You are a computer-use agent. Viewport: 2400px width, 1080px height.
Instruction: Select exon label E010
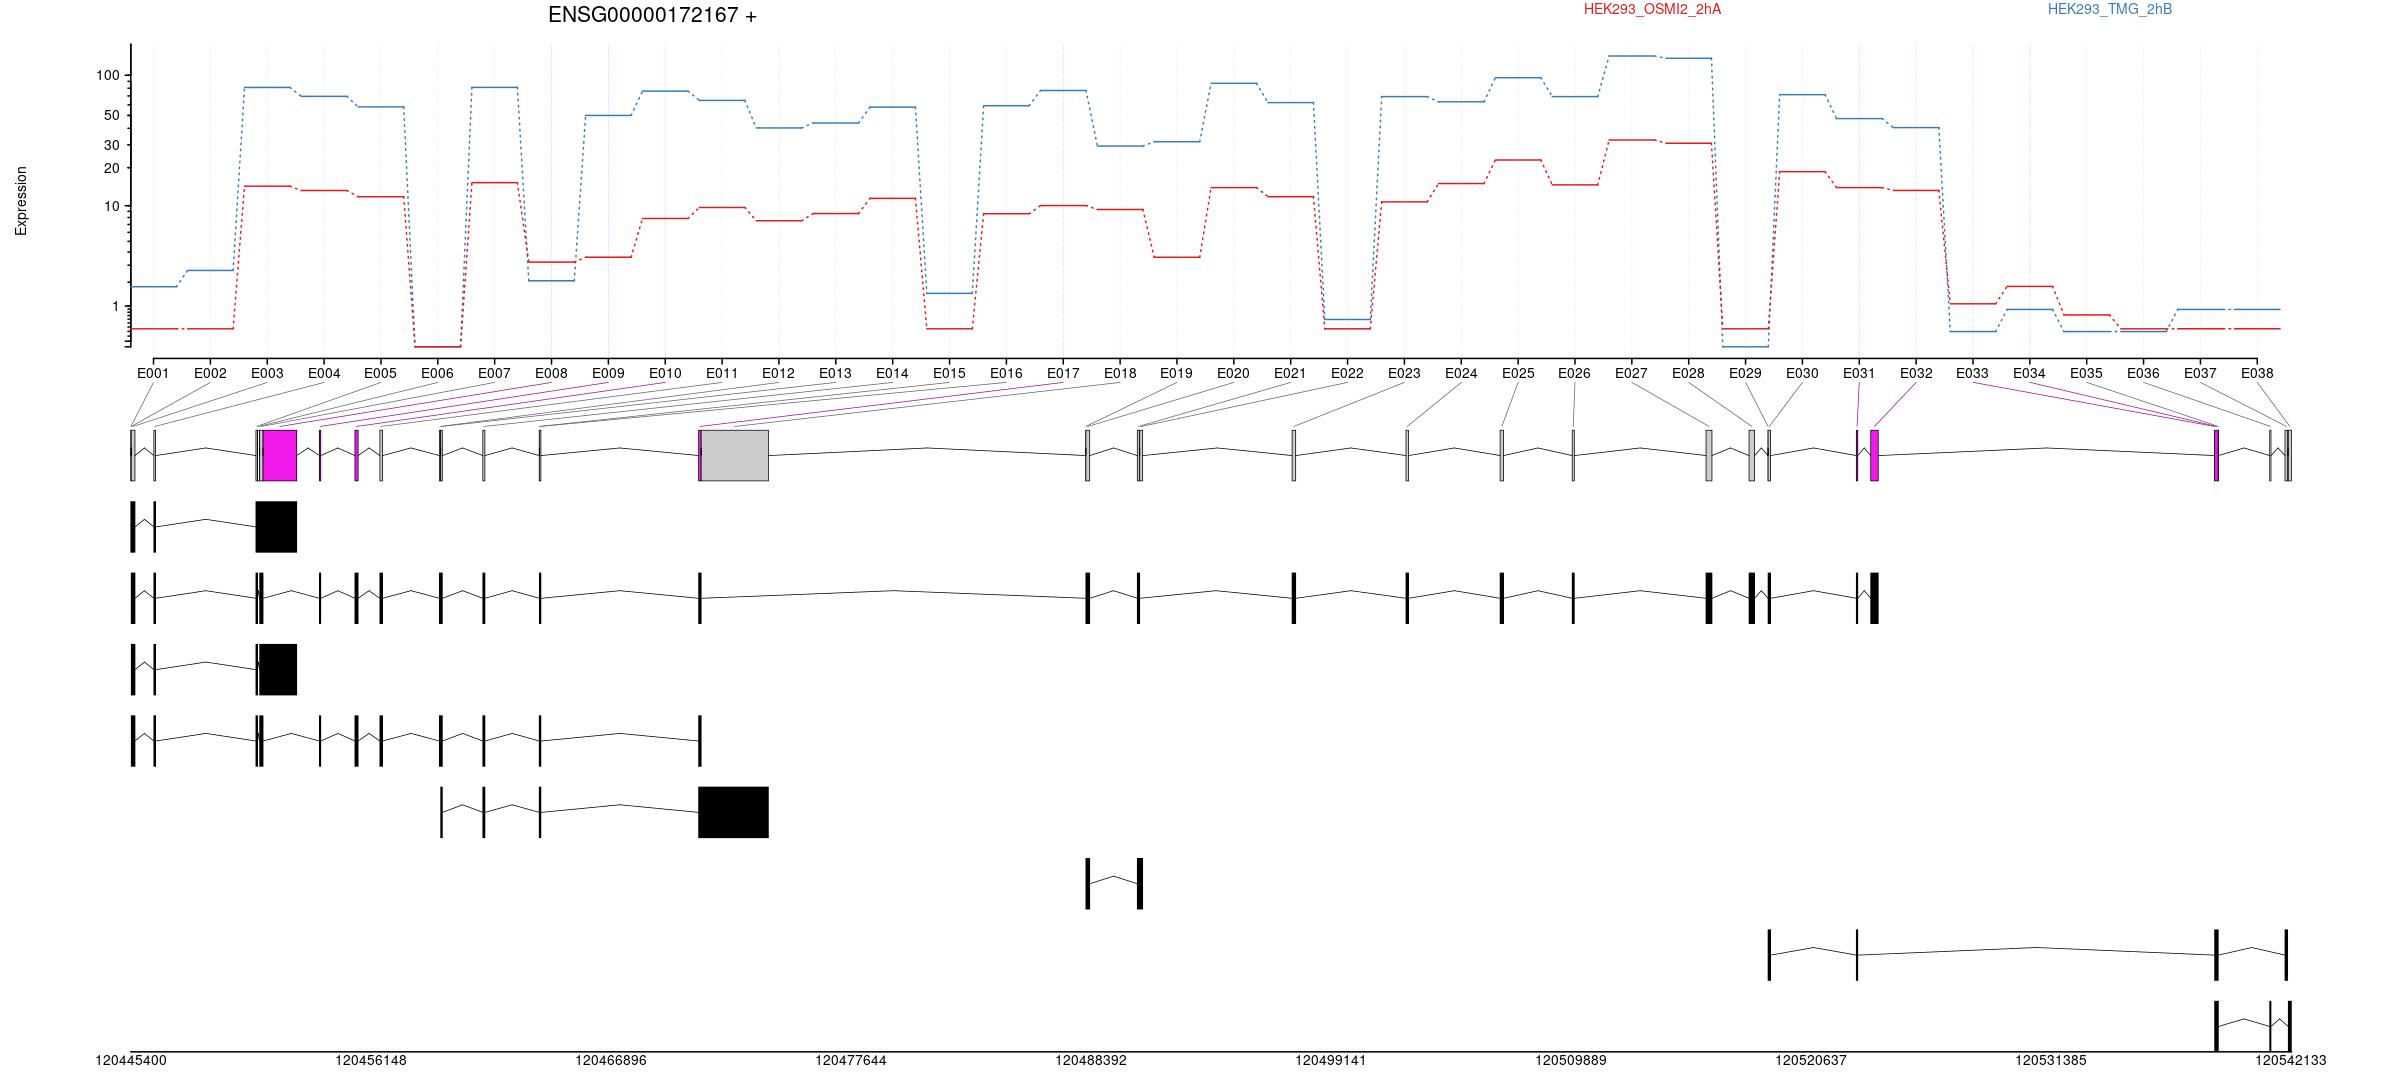(x=665, y=373)
